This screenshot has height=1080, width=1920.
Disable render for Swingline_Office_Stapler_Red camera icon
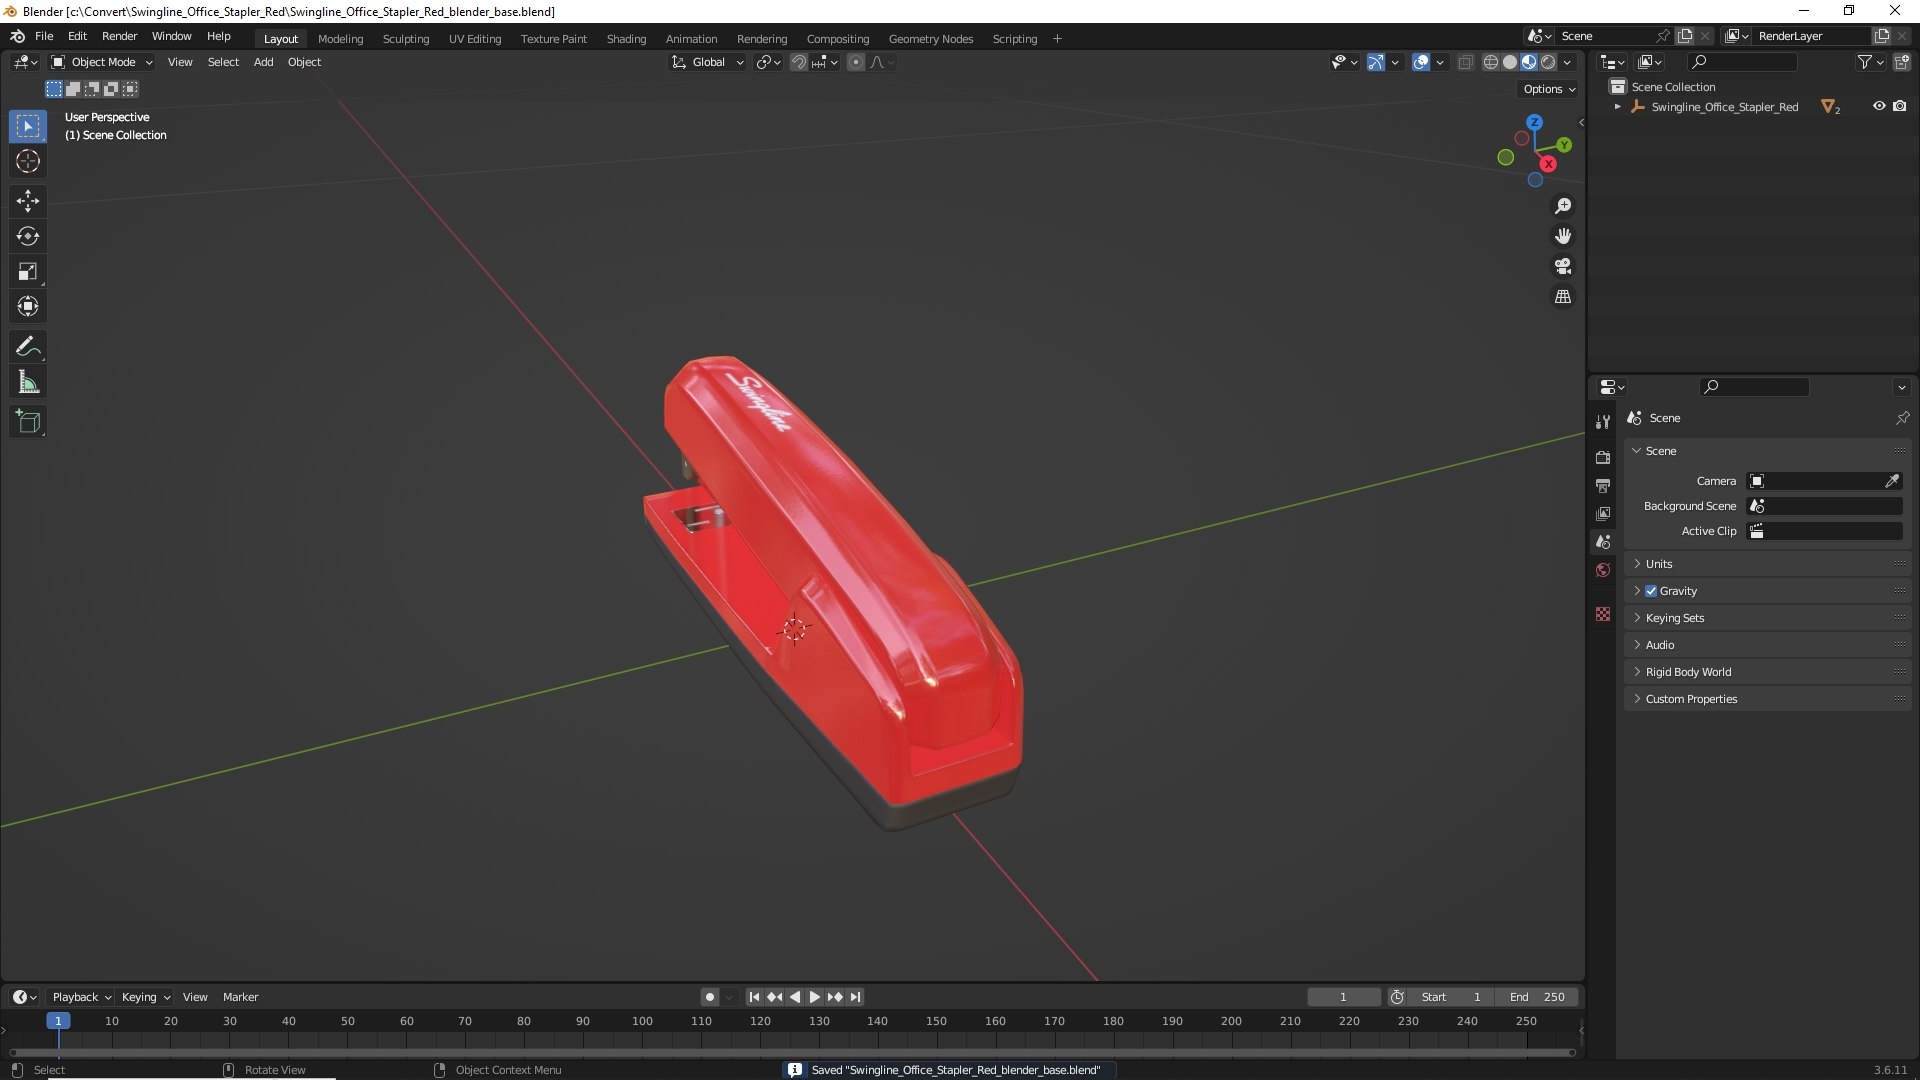tap(1900, 106)
